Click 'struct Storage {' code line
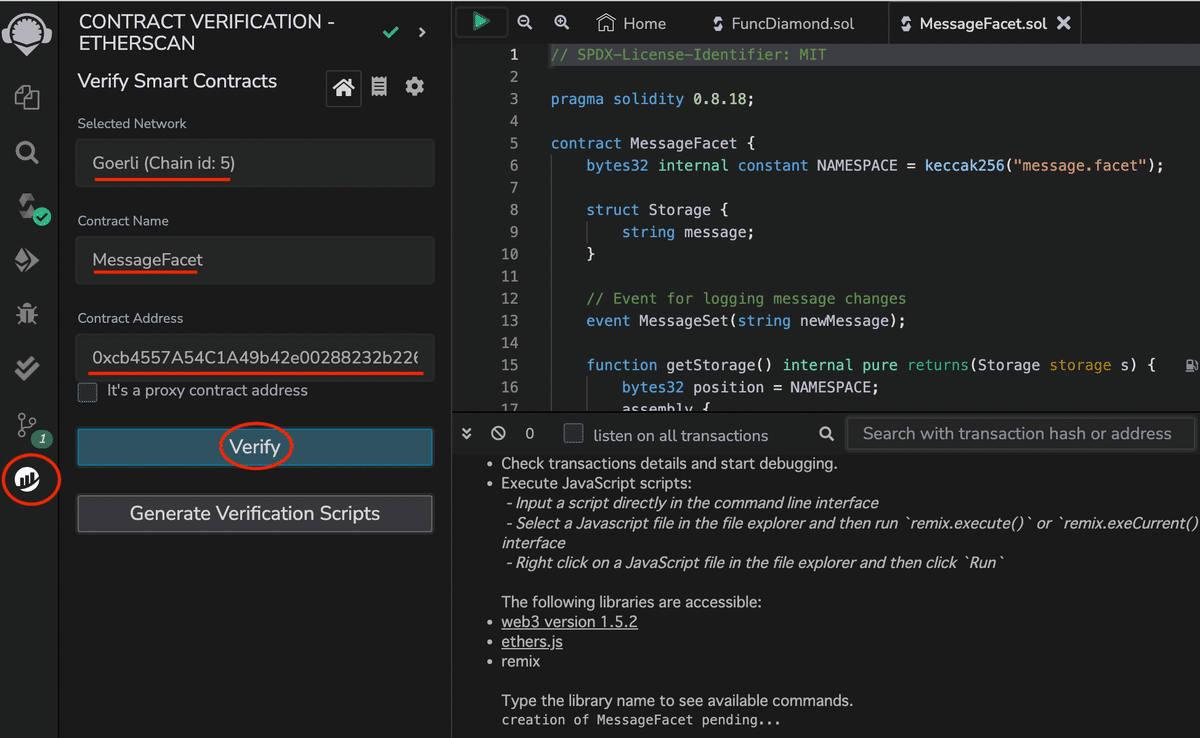This screenshot has width=1200, height=738. tap(658, 210)
